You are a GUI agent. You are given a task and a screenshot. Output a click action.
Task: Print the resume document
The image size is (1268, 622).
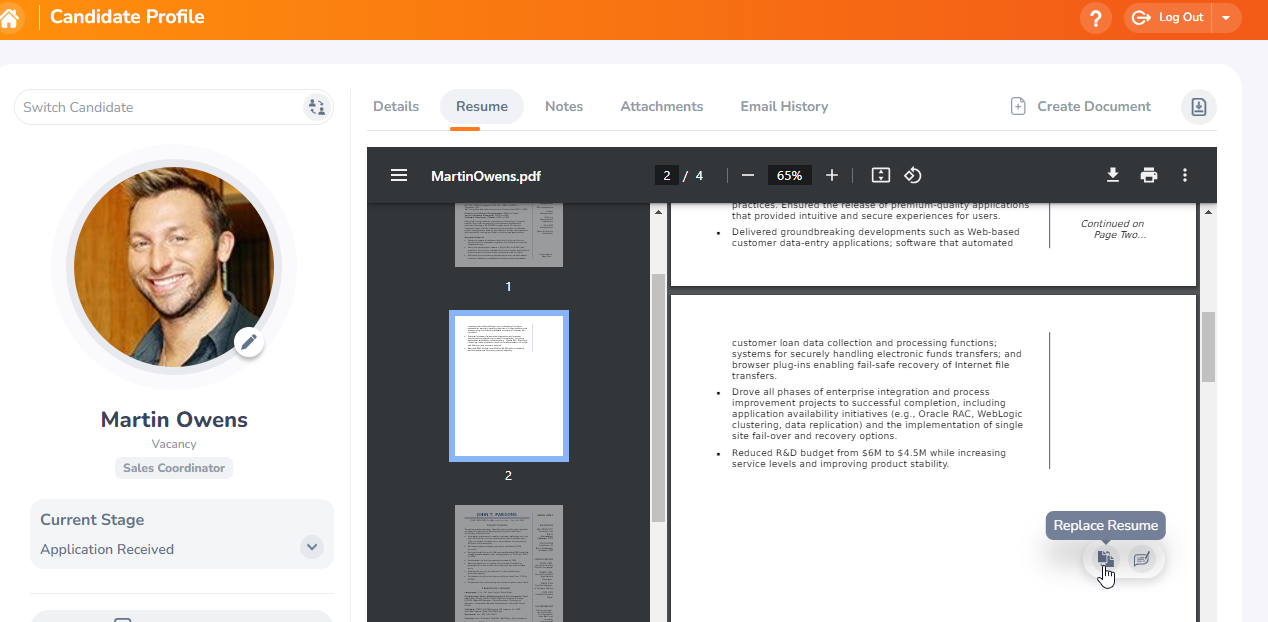[1149, 175]
